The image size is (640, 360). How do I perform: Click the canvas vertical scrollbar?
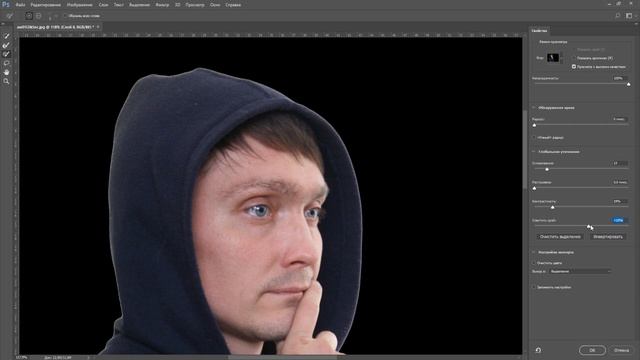click(x=525, y=149)
